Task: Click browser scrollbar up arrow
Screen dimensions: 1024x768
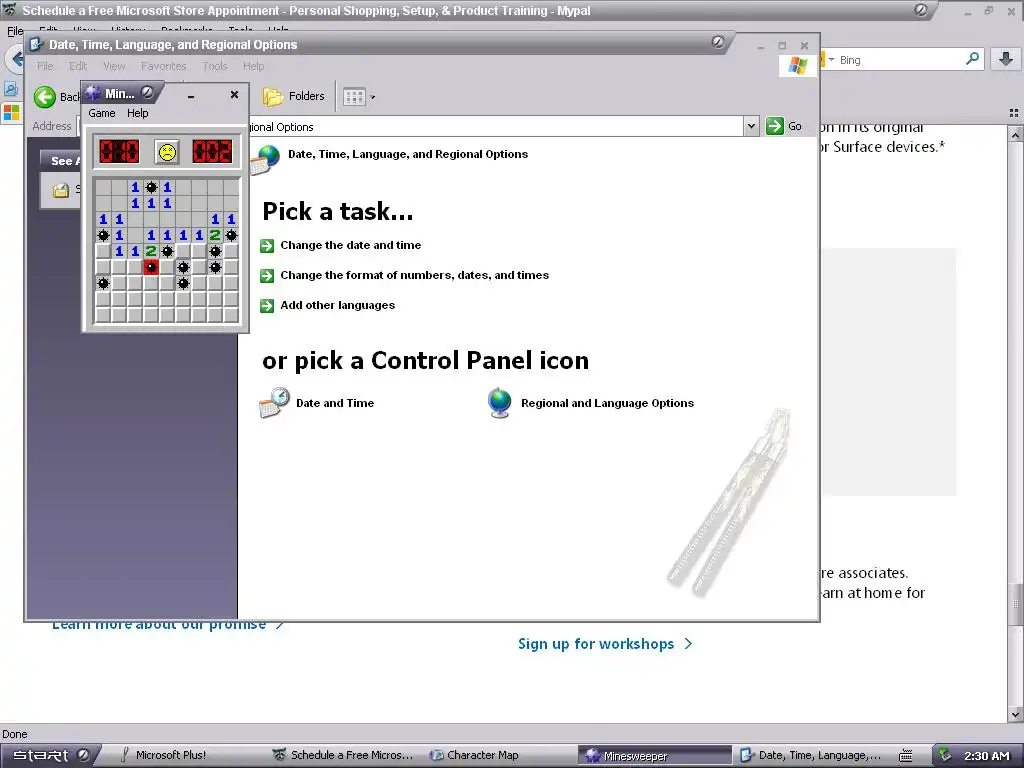Action: (x=1015, y=135)
